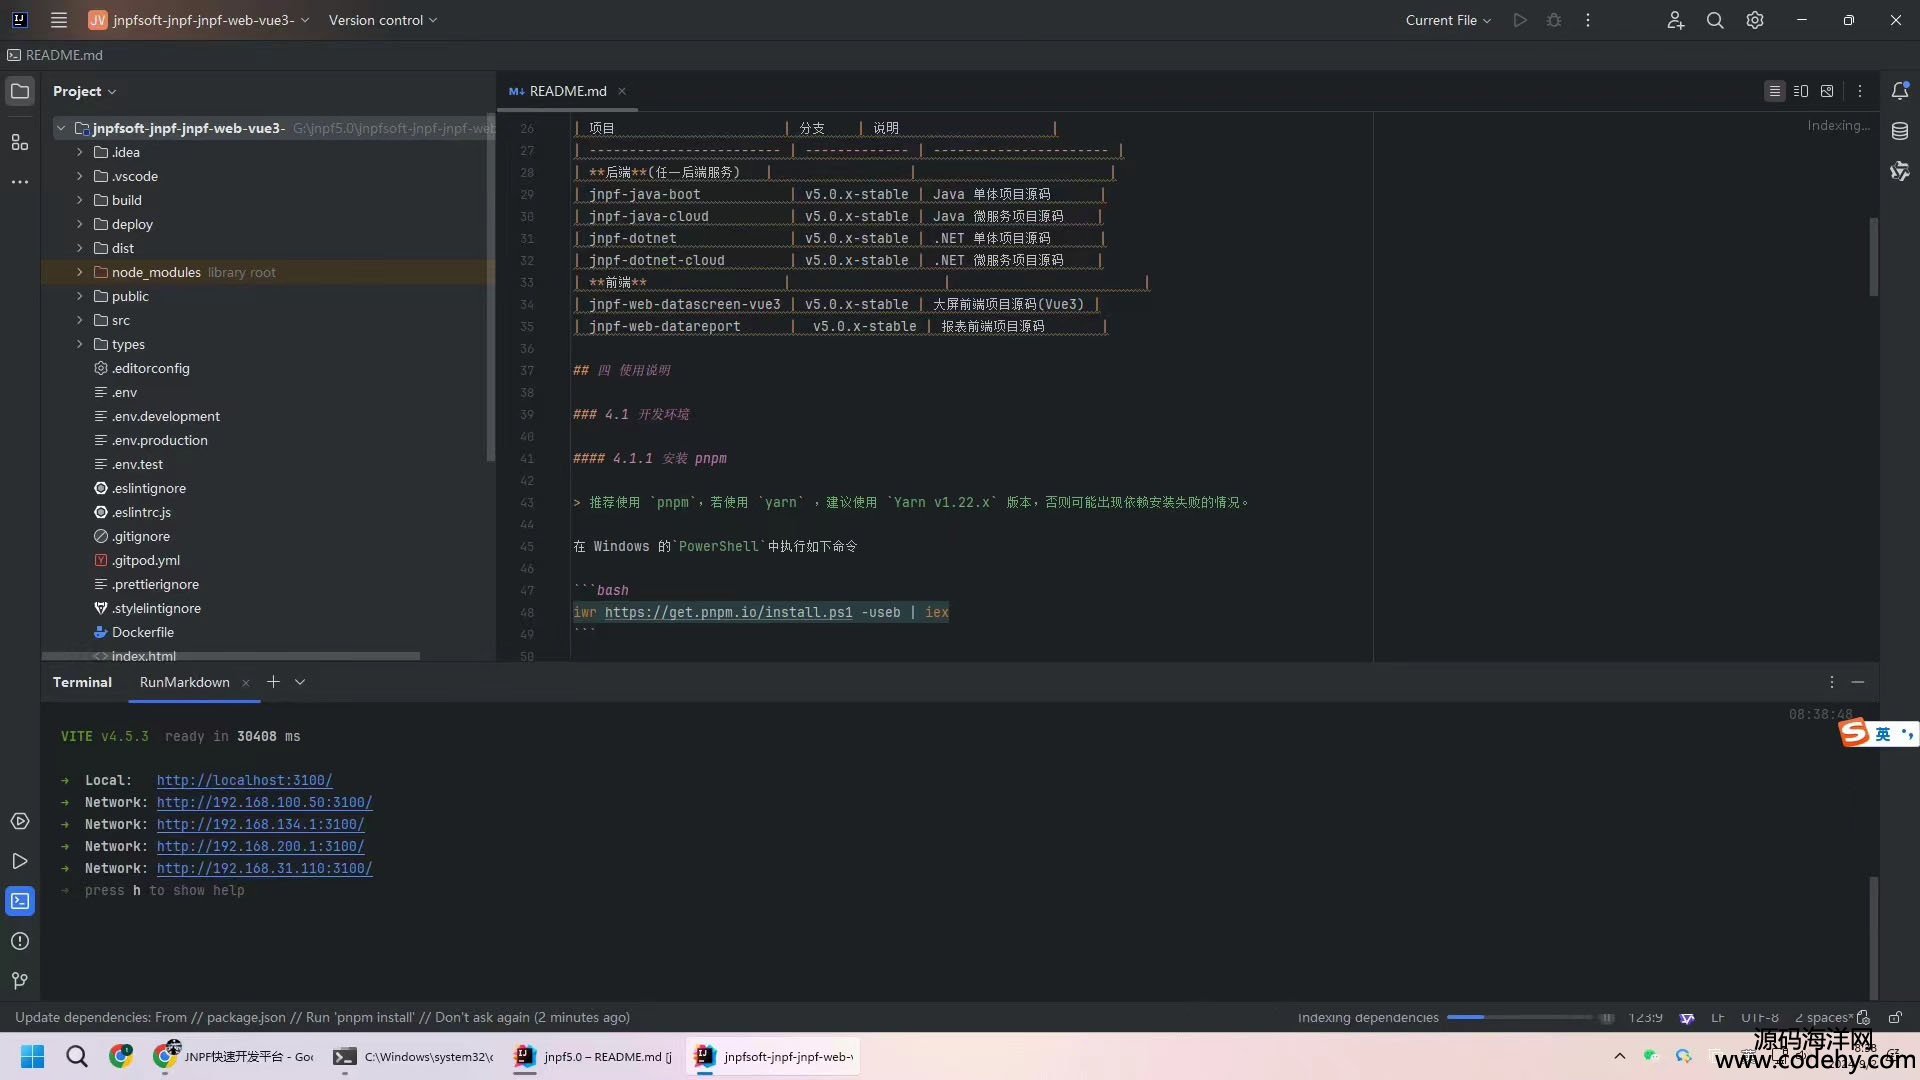The height and width of the screenshot is (1080, 1920).
Task: Close the RunMarkdown terminal tab
Action: click(246, 683)
